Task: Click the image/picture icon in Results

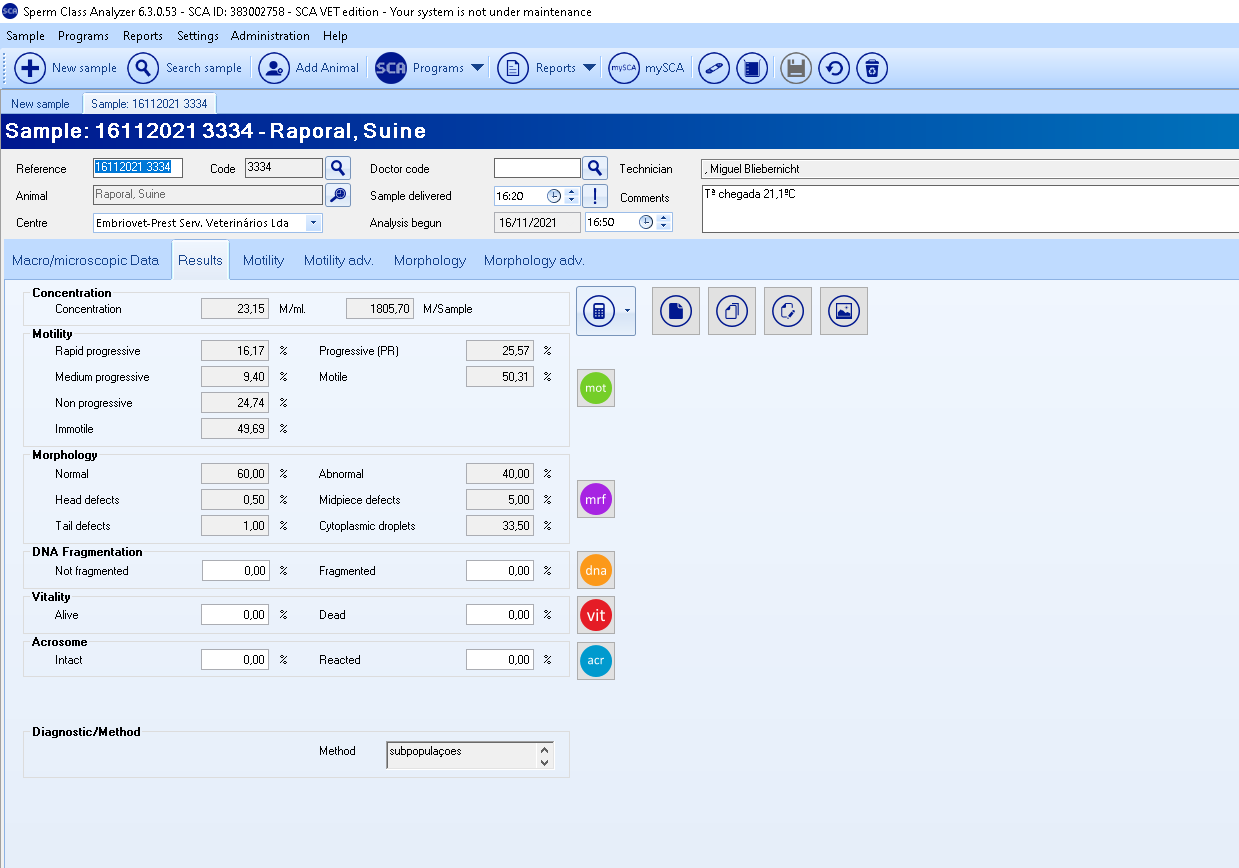Action: point(843,311)
